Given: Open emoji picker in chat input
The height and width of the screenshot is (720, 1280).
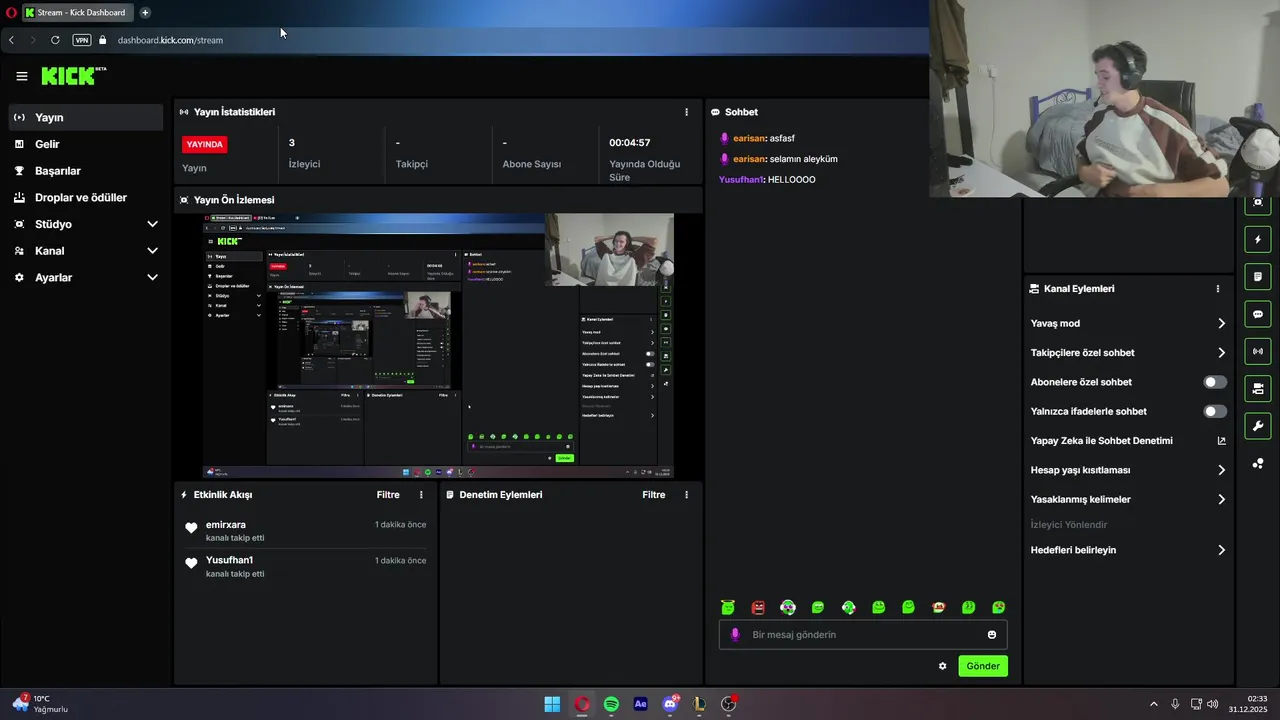Looking at the screenshot, I should (992, 635).
